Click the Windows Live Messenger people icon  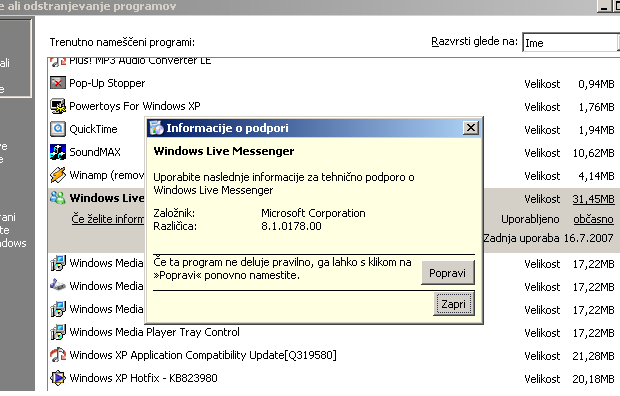tap(58, 198)
